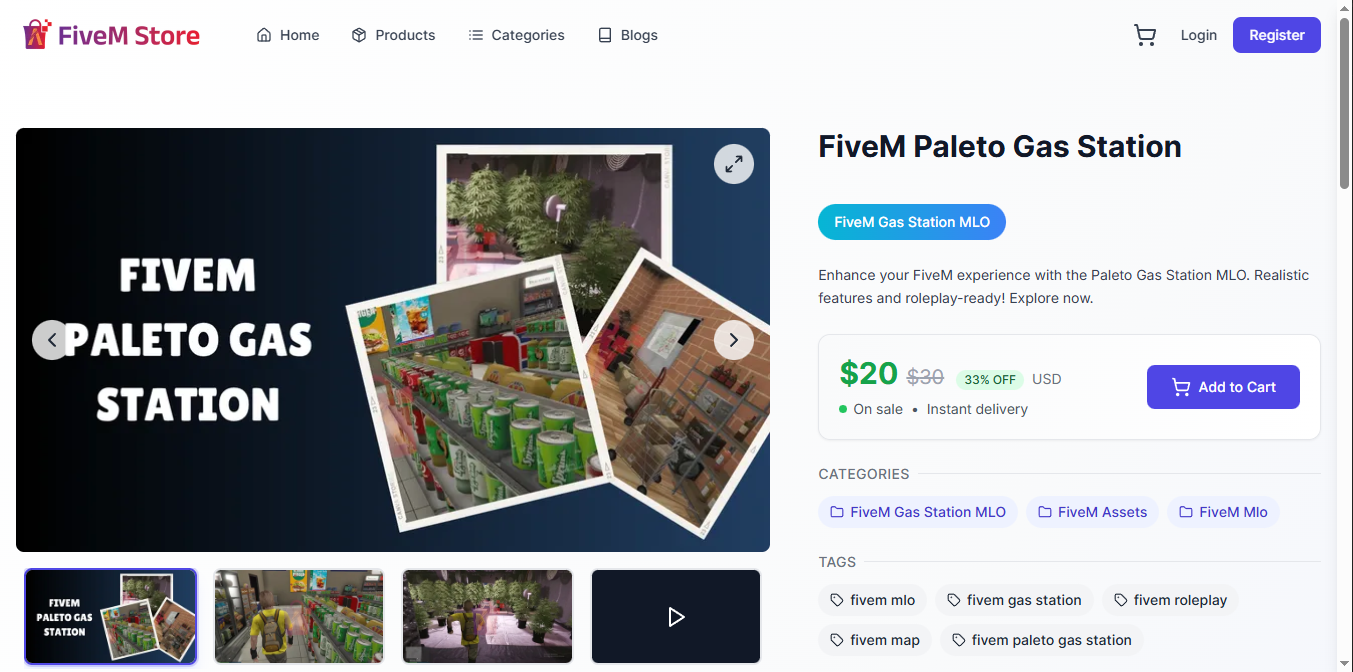Expand product image to fullscreen
This screenshot has width=1353, height=672.
click(x=734, y=164)
